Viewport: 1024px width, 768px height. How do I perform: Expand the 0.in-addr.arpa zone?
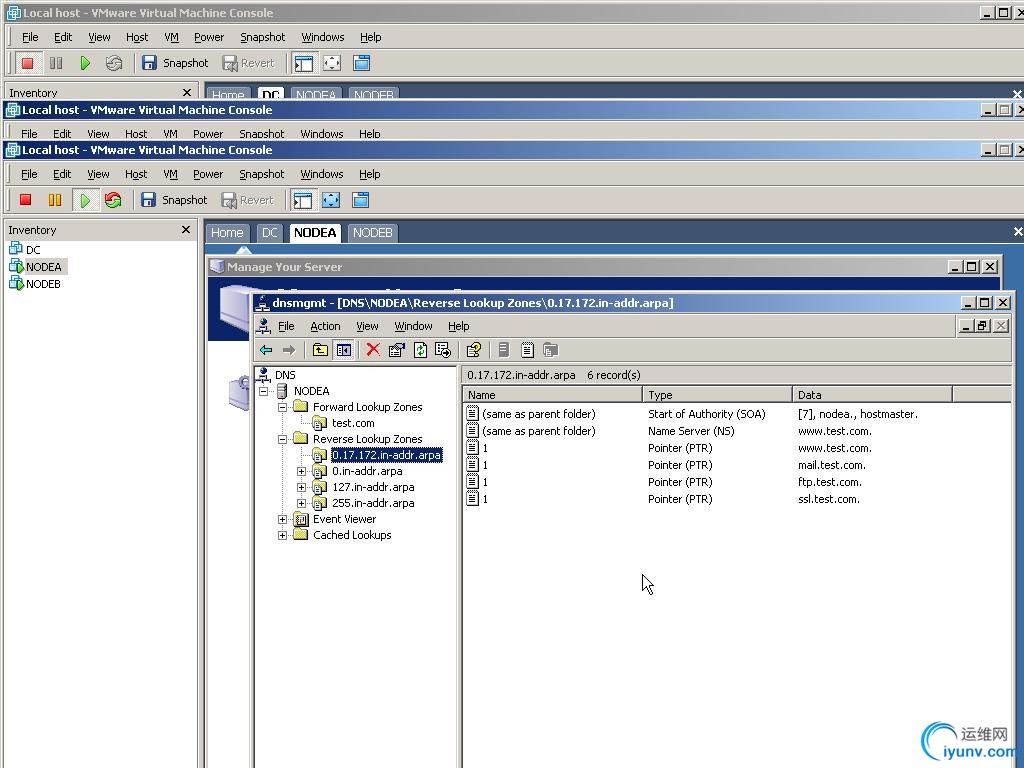coord(301,471)
